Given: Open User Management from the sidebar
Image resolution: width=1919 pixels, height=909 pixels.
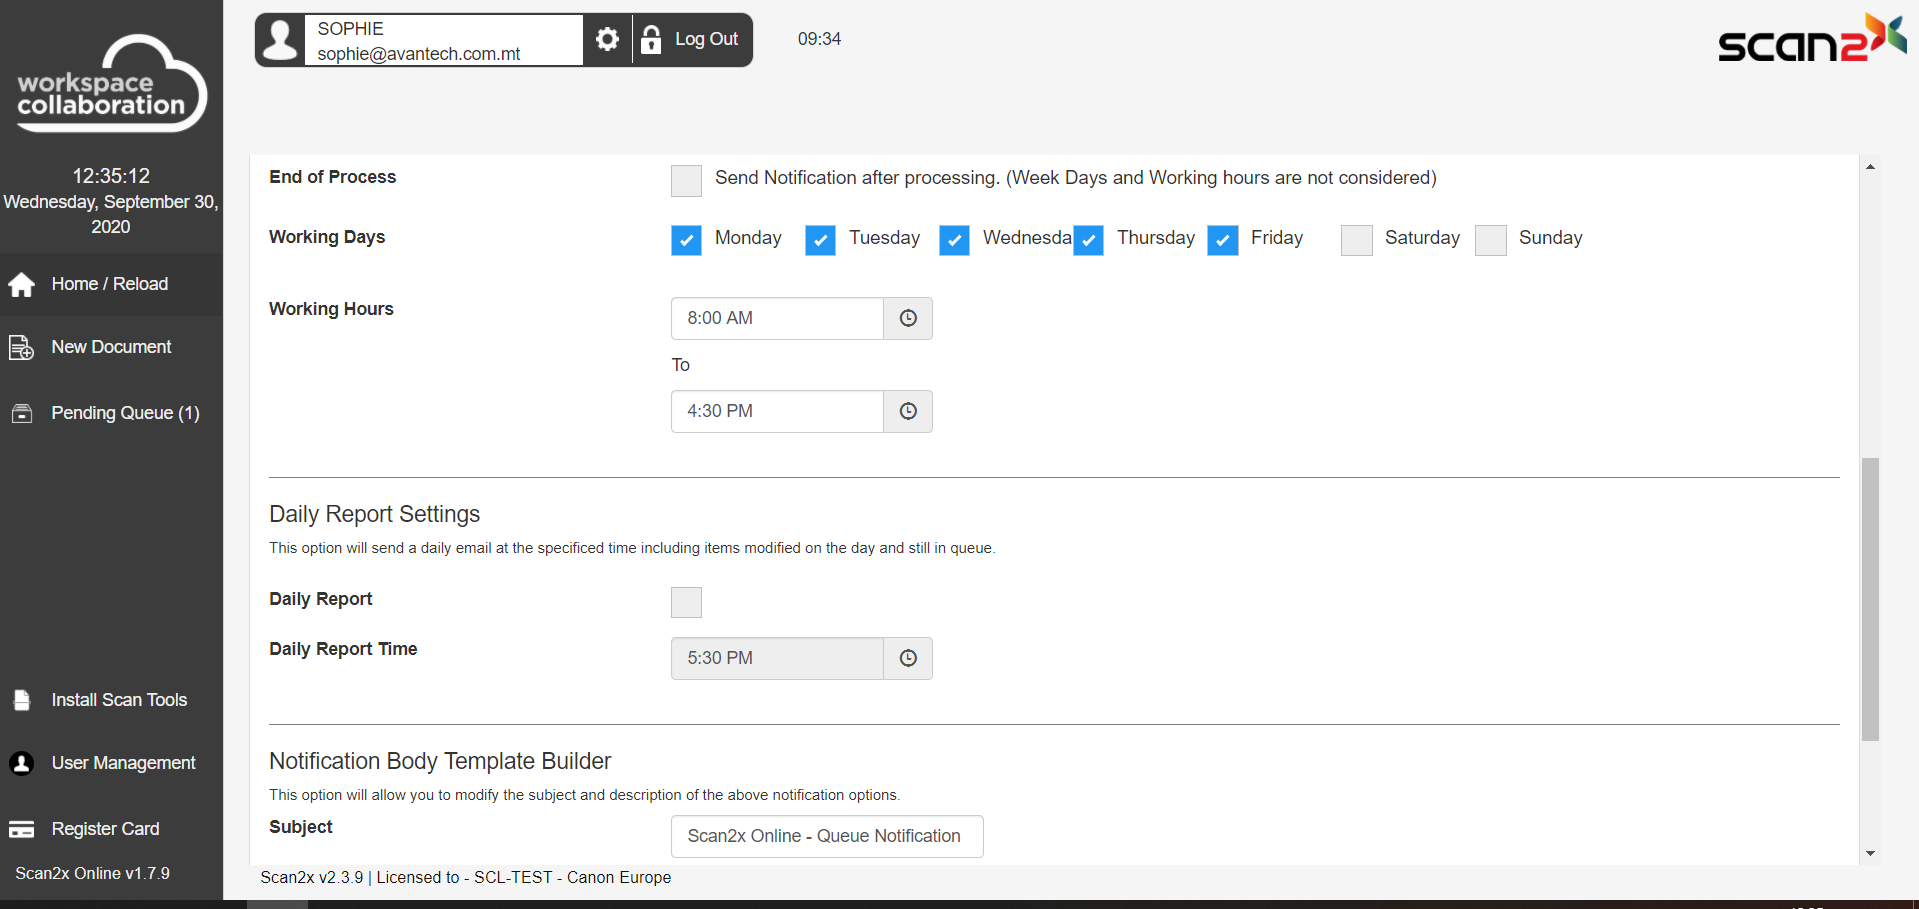Looking at the screenshot, I should coord(123,763).
